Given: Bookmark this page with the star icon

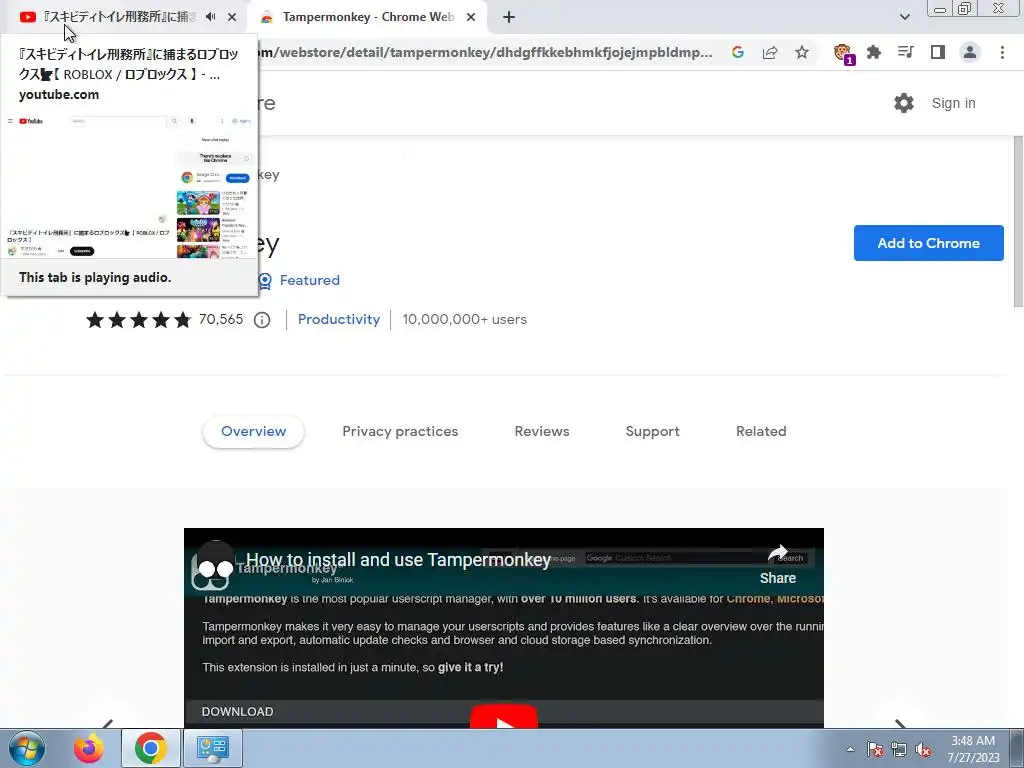Looking at the screenshot, I should [x=802, y=52].
